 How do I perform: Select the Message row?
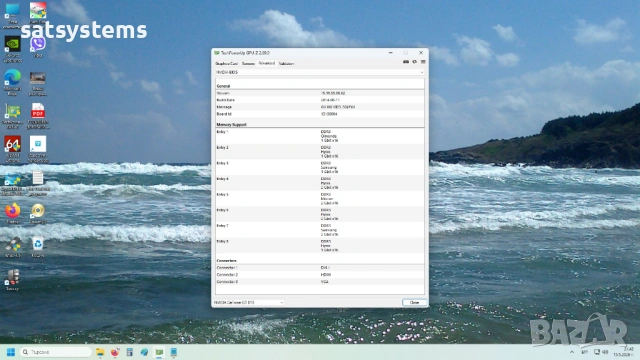(320, 107)
